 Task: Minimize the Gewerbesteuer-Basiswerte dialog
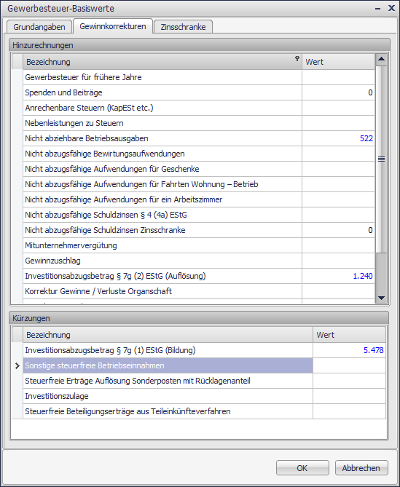[x=377, y=8]
